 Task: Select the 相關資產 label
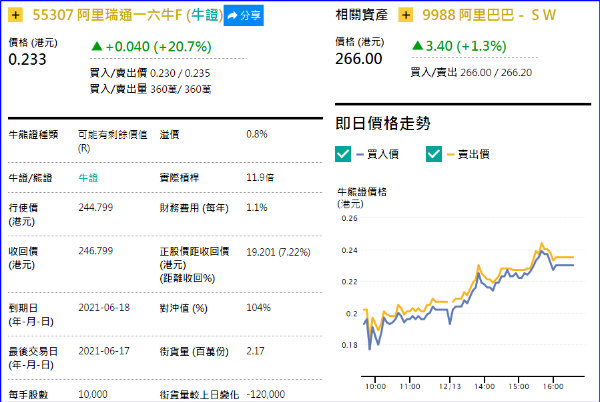[x=362, y=15]
